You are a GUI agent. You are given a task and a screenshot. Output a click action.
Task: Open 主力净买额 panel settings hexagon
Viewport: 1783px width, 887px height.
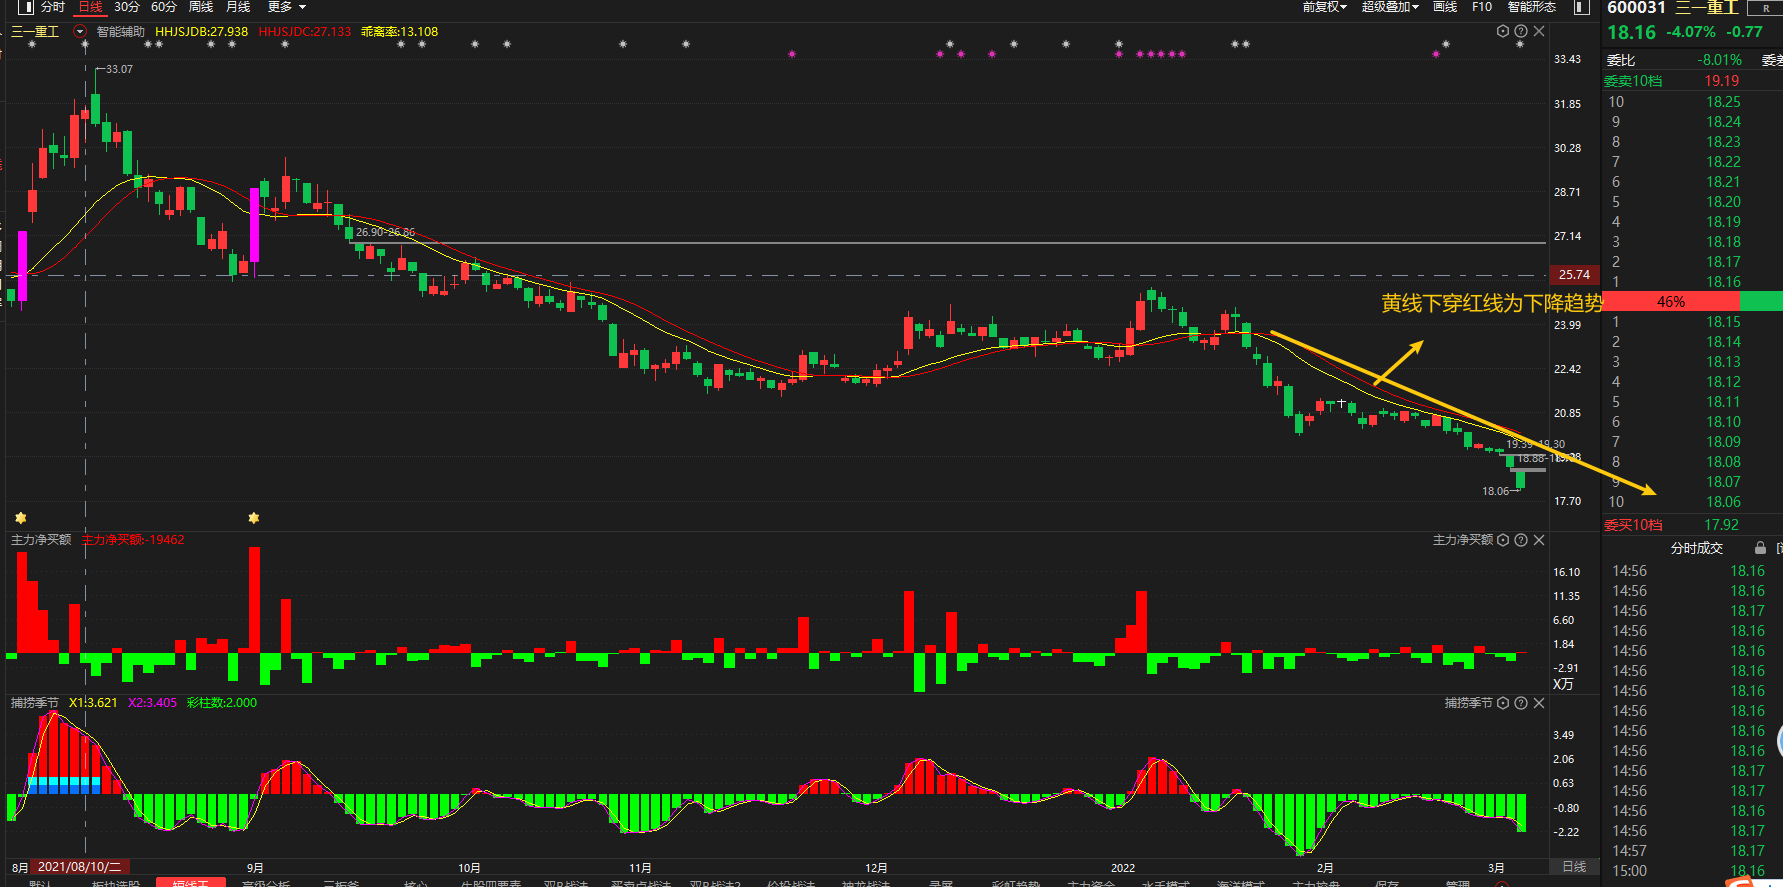[x=1503, y=540]
